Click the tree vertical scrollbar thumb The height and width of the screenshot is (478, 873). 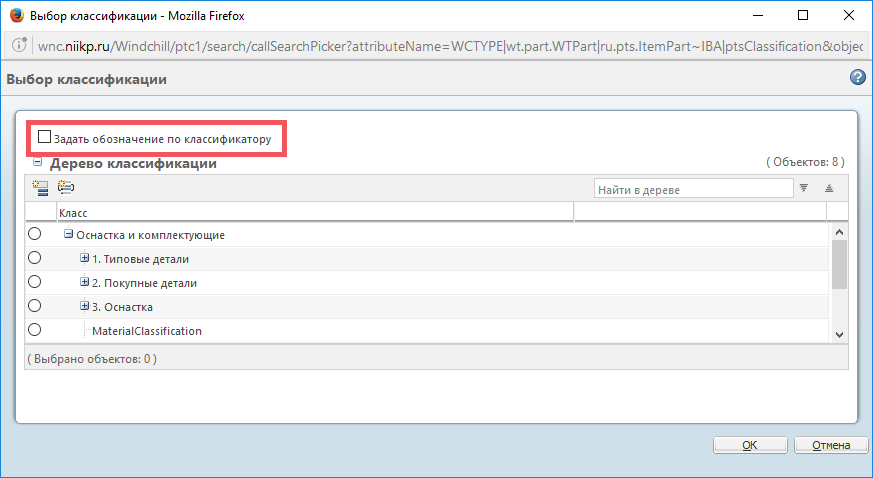tap(840, 264)
